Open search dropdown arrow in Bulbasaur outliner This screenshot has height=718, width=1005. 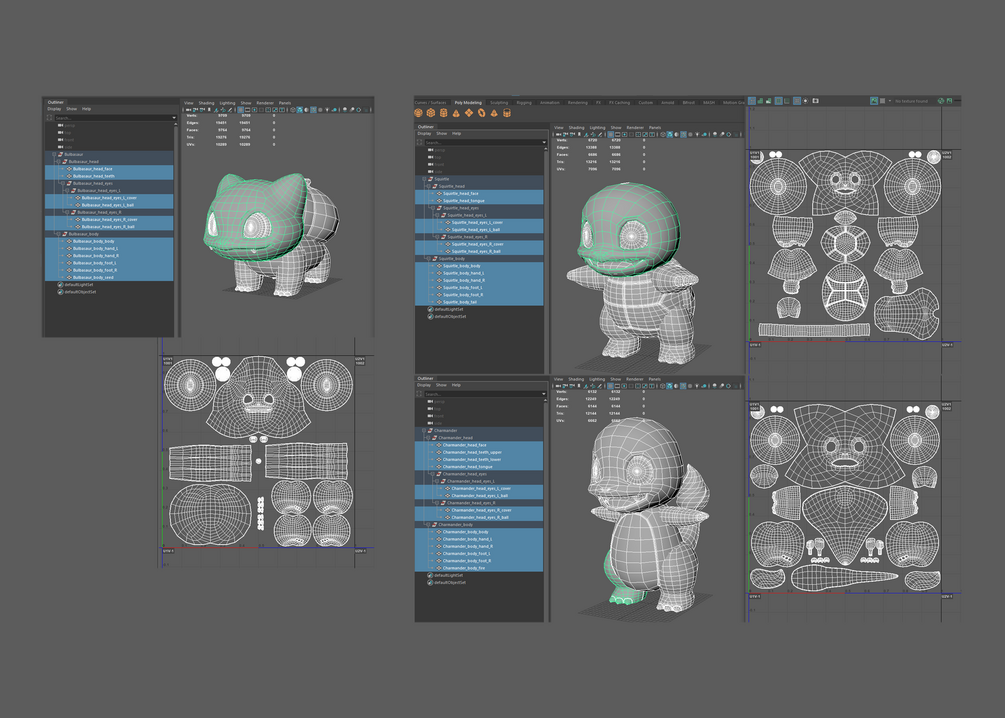174,118
